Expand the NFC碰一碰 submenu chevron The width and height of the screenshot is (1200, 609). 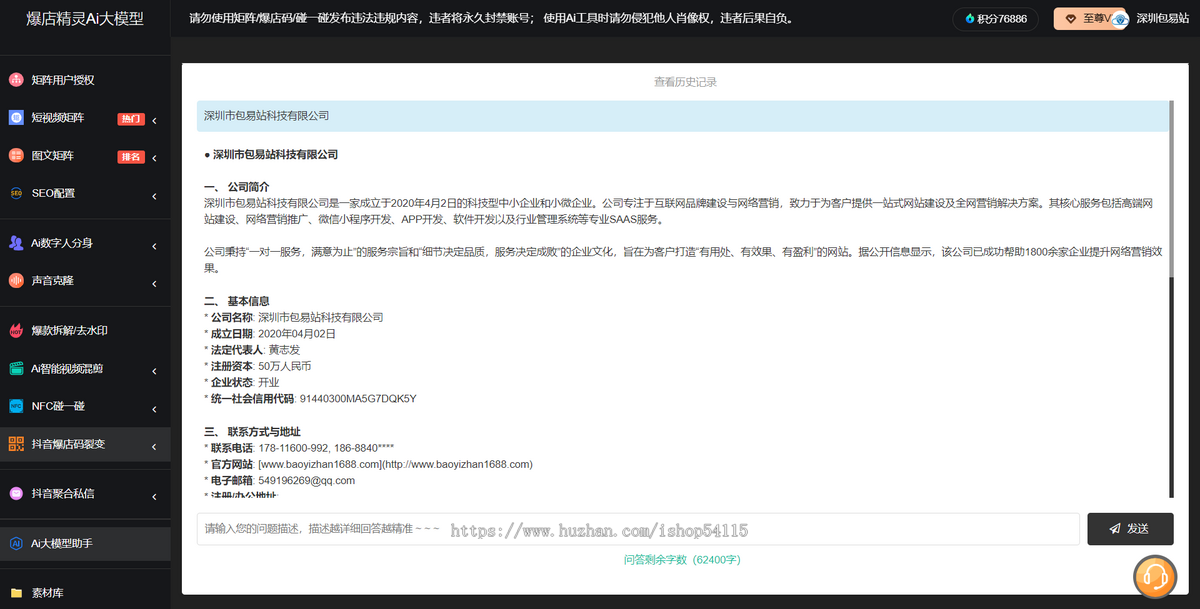point(155,408)
